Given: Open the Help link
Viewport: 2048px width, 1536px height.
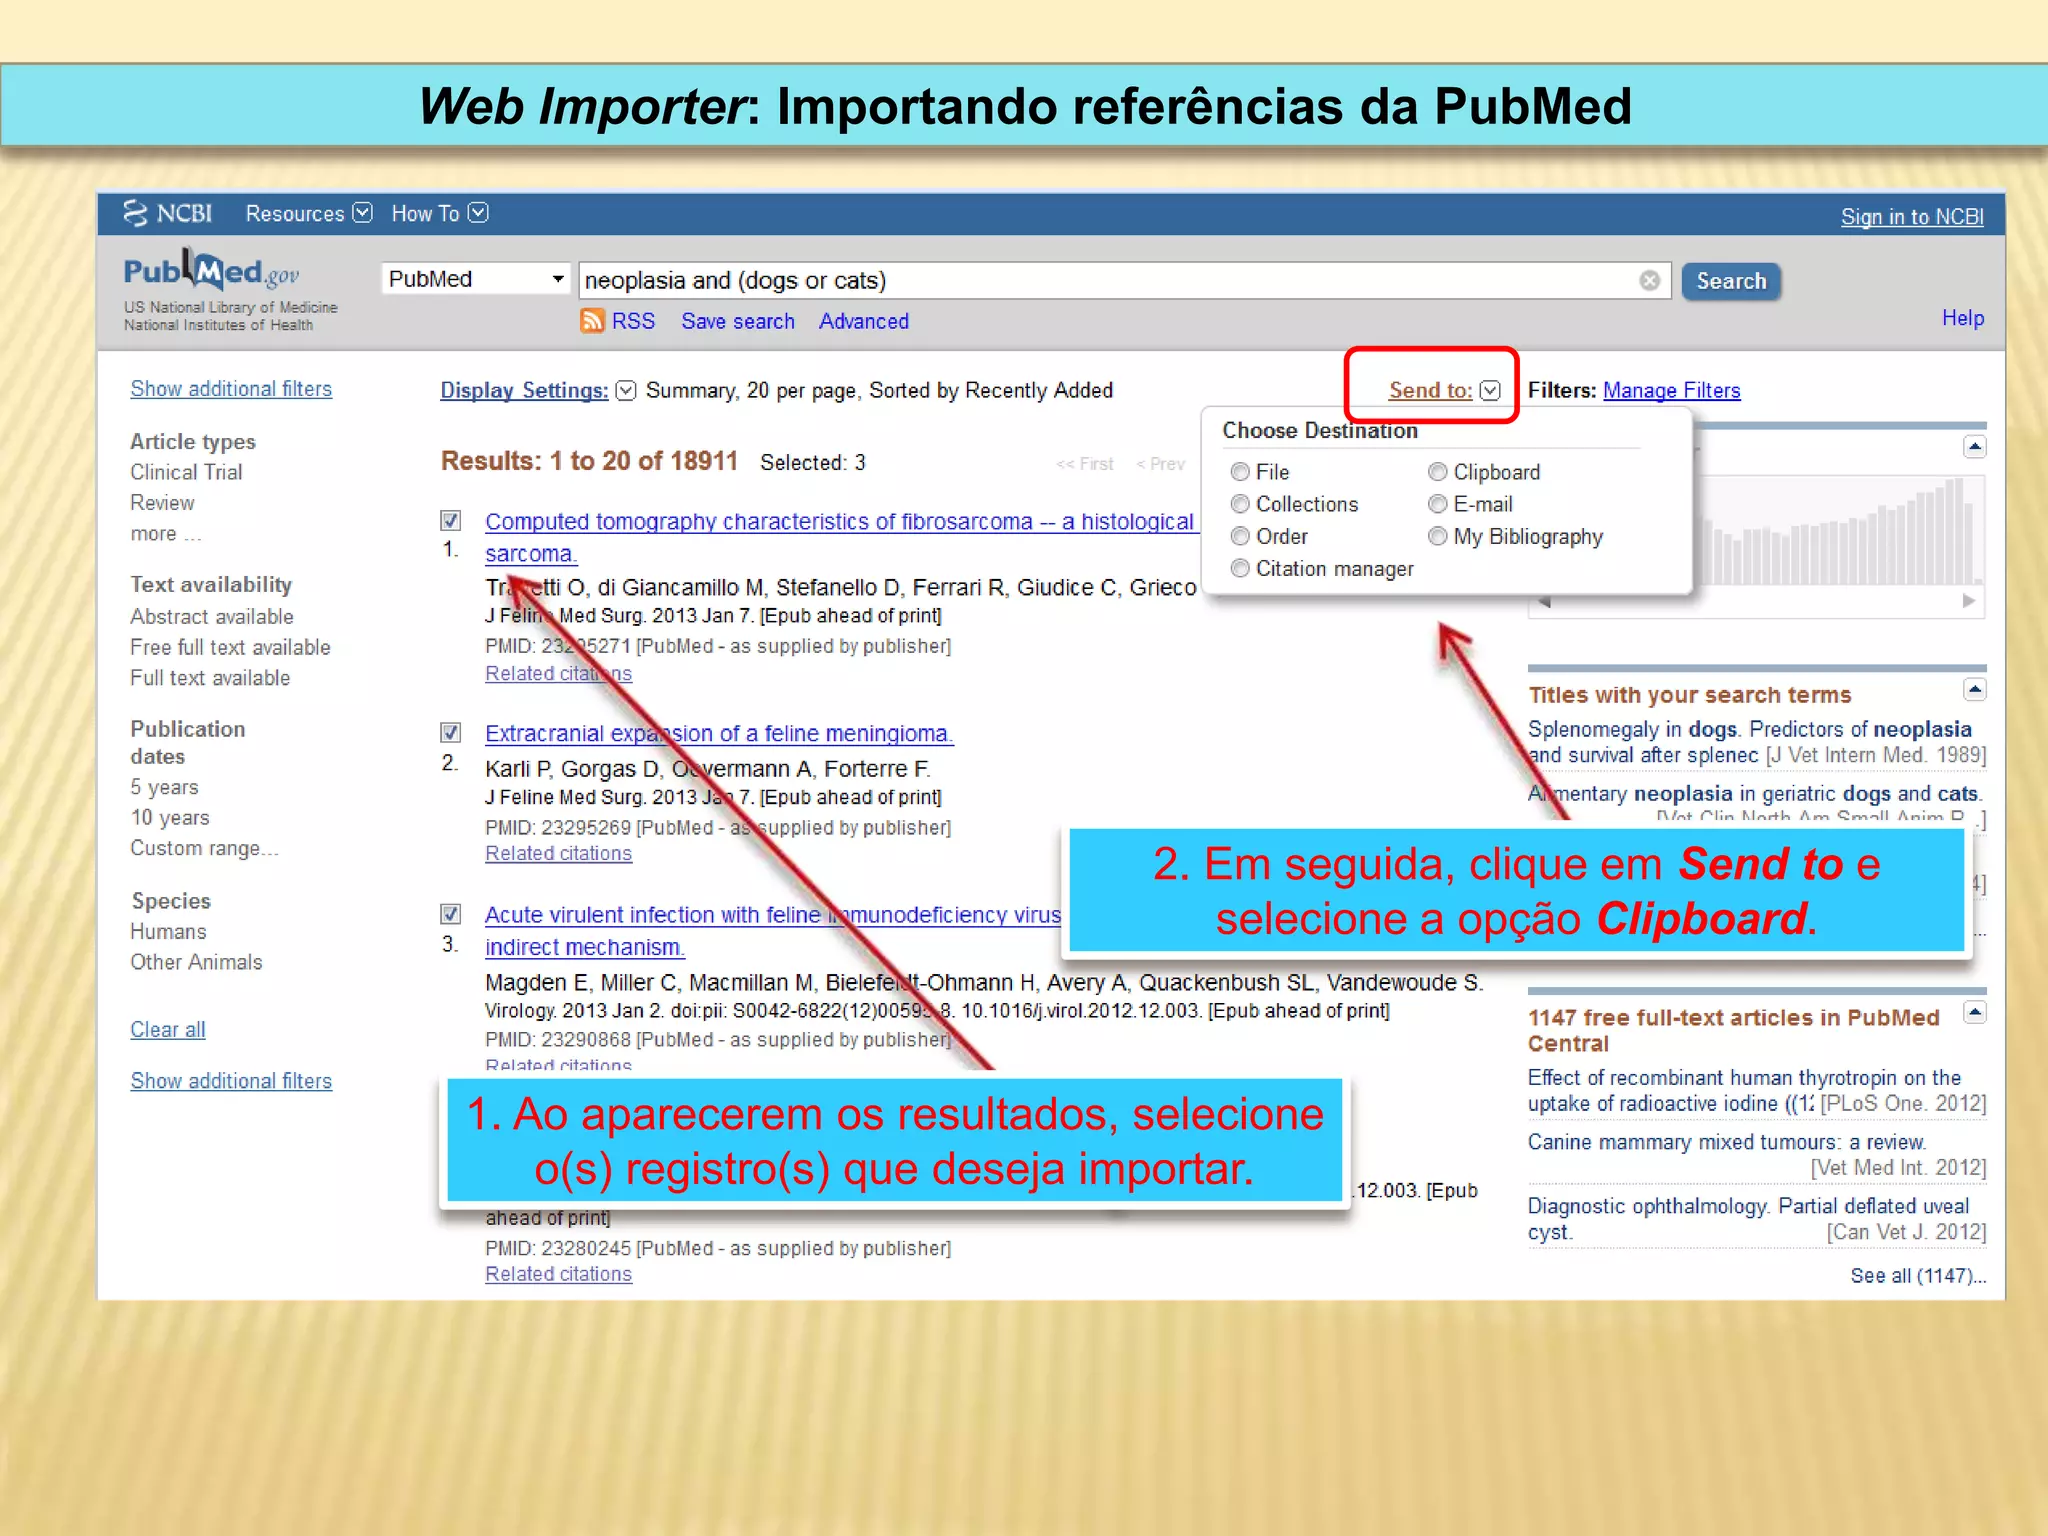Looking at the screenshot, I should pyautogui.click(x=1963, y=318).
